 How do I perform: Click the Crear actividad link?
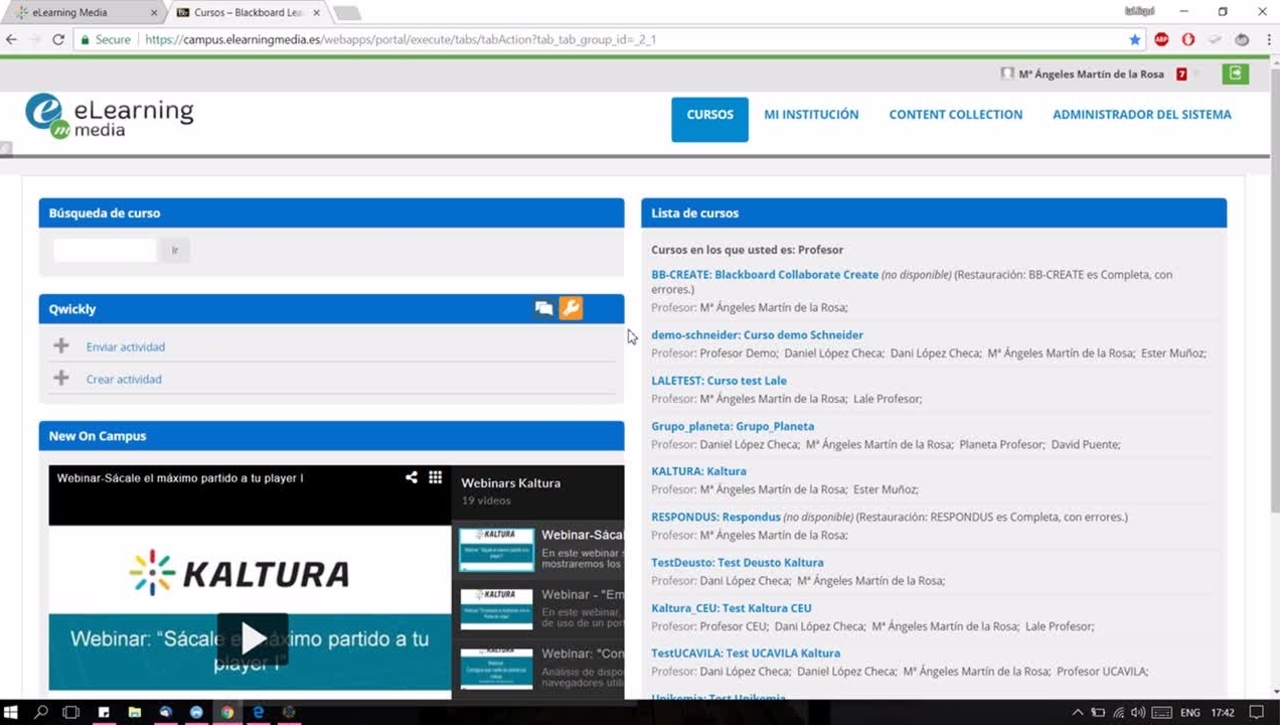click(124, 379)
